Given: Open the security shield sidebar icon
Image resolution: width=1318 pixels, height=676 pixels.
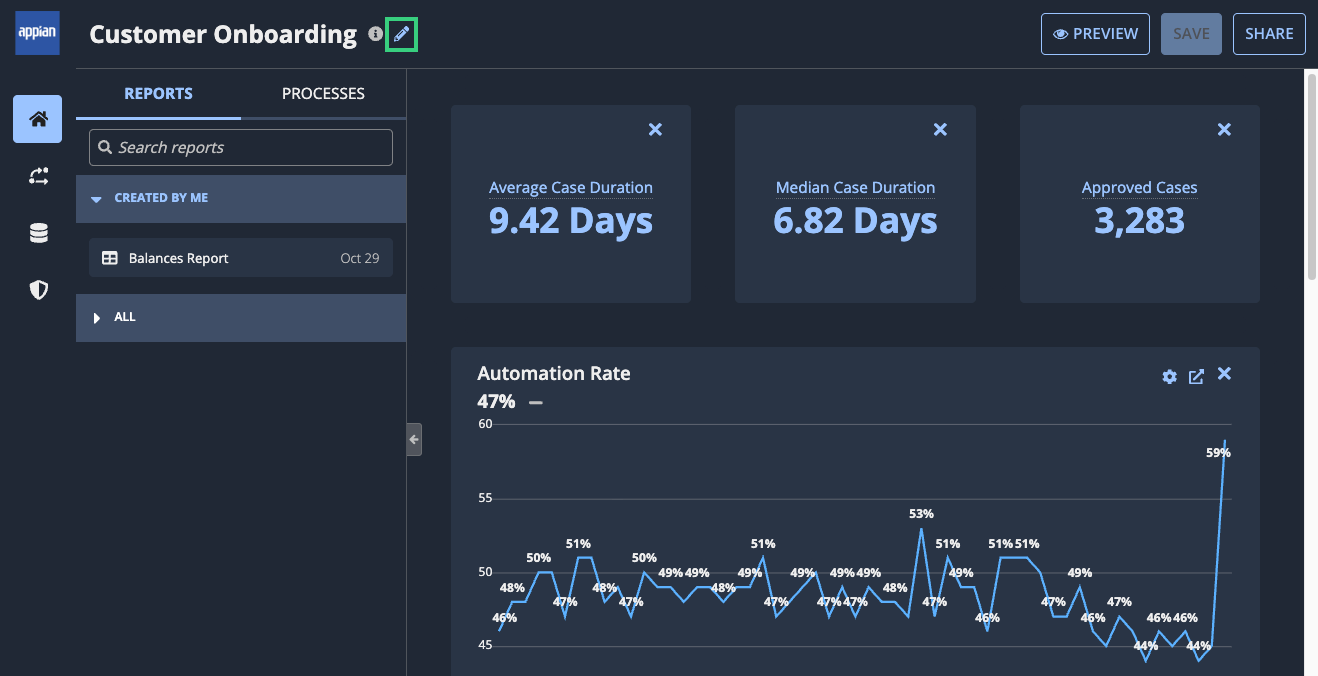Looking at the screenshot, I should pos(38,290).
